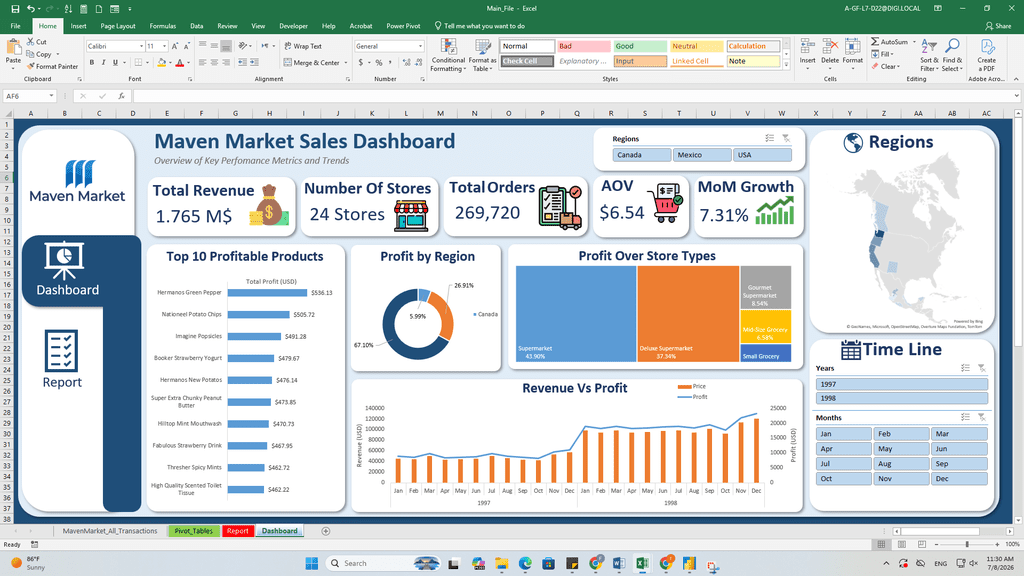Viewport: 1024px width, 576px height.
Task: Add a new sheet with plus icon
Action: [326, 531]
